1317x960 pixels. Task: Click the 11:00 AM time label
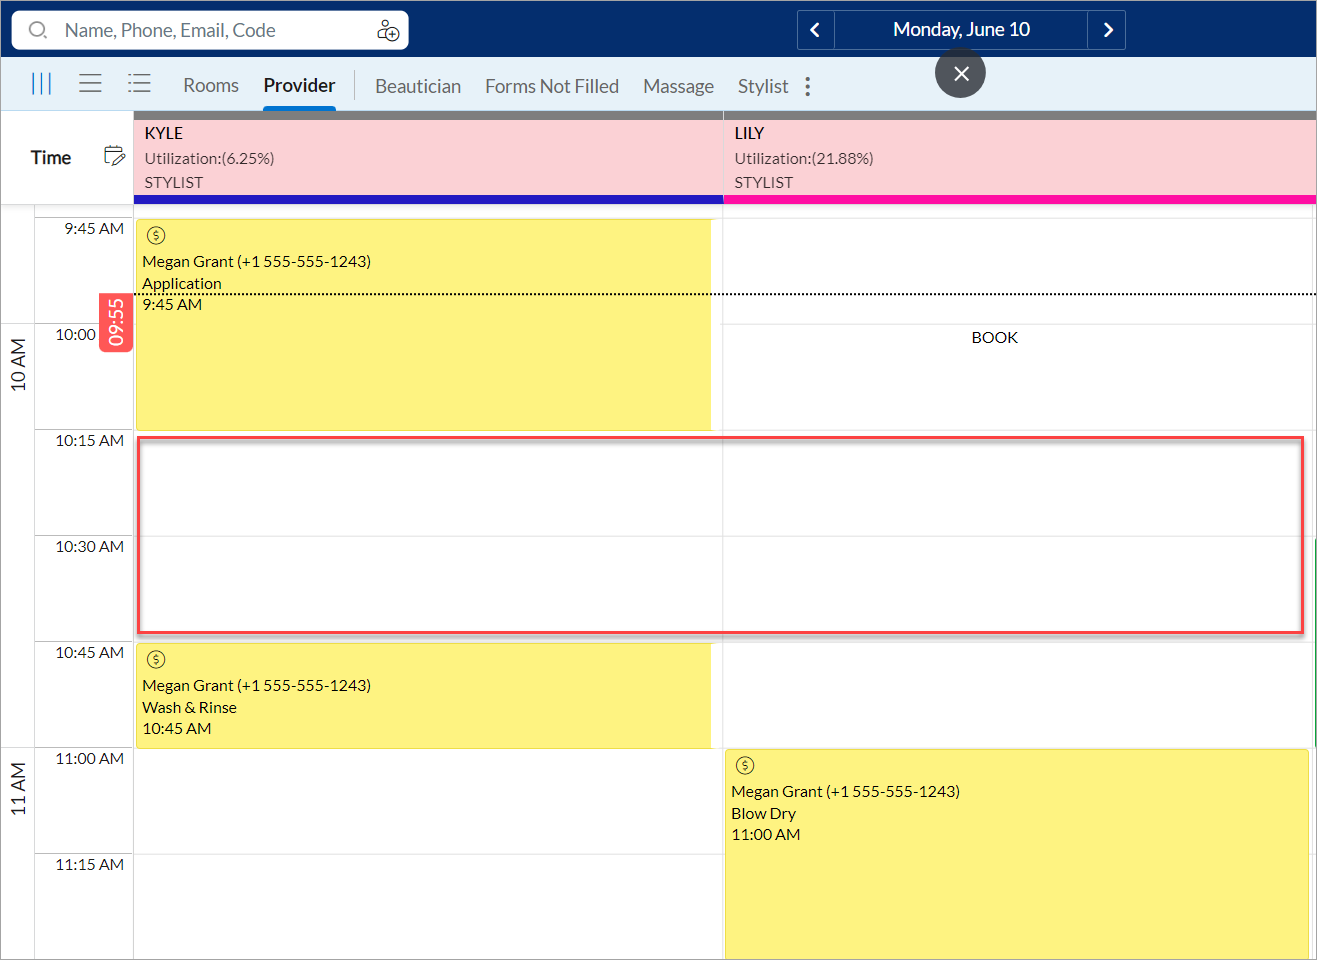(x=90, y=759)
